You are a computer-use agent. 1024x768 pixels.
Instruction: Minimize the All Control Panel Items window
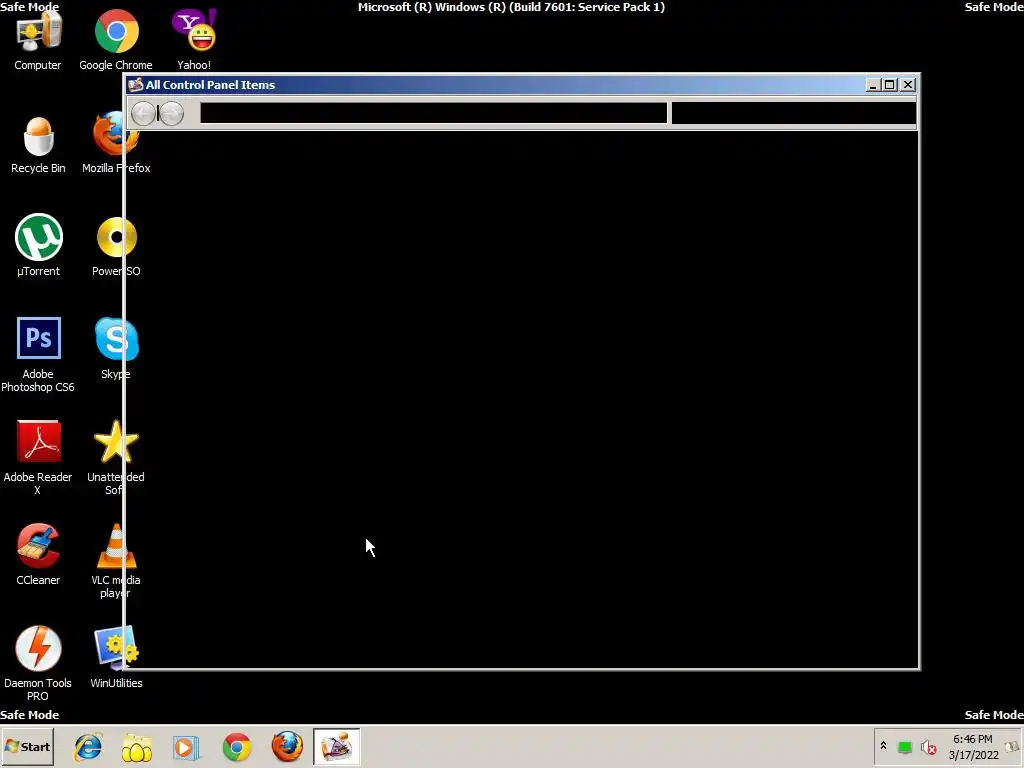coord(873,85)
